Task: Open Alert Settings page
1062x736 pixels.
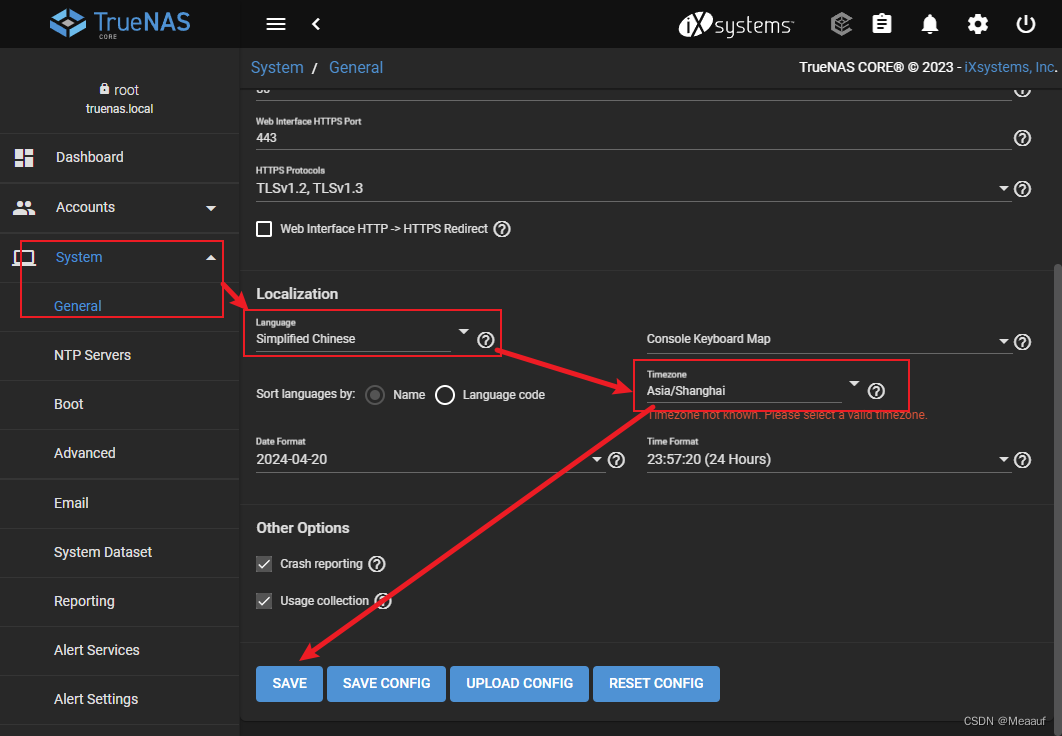Action: click(x=119, y=699)
